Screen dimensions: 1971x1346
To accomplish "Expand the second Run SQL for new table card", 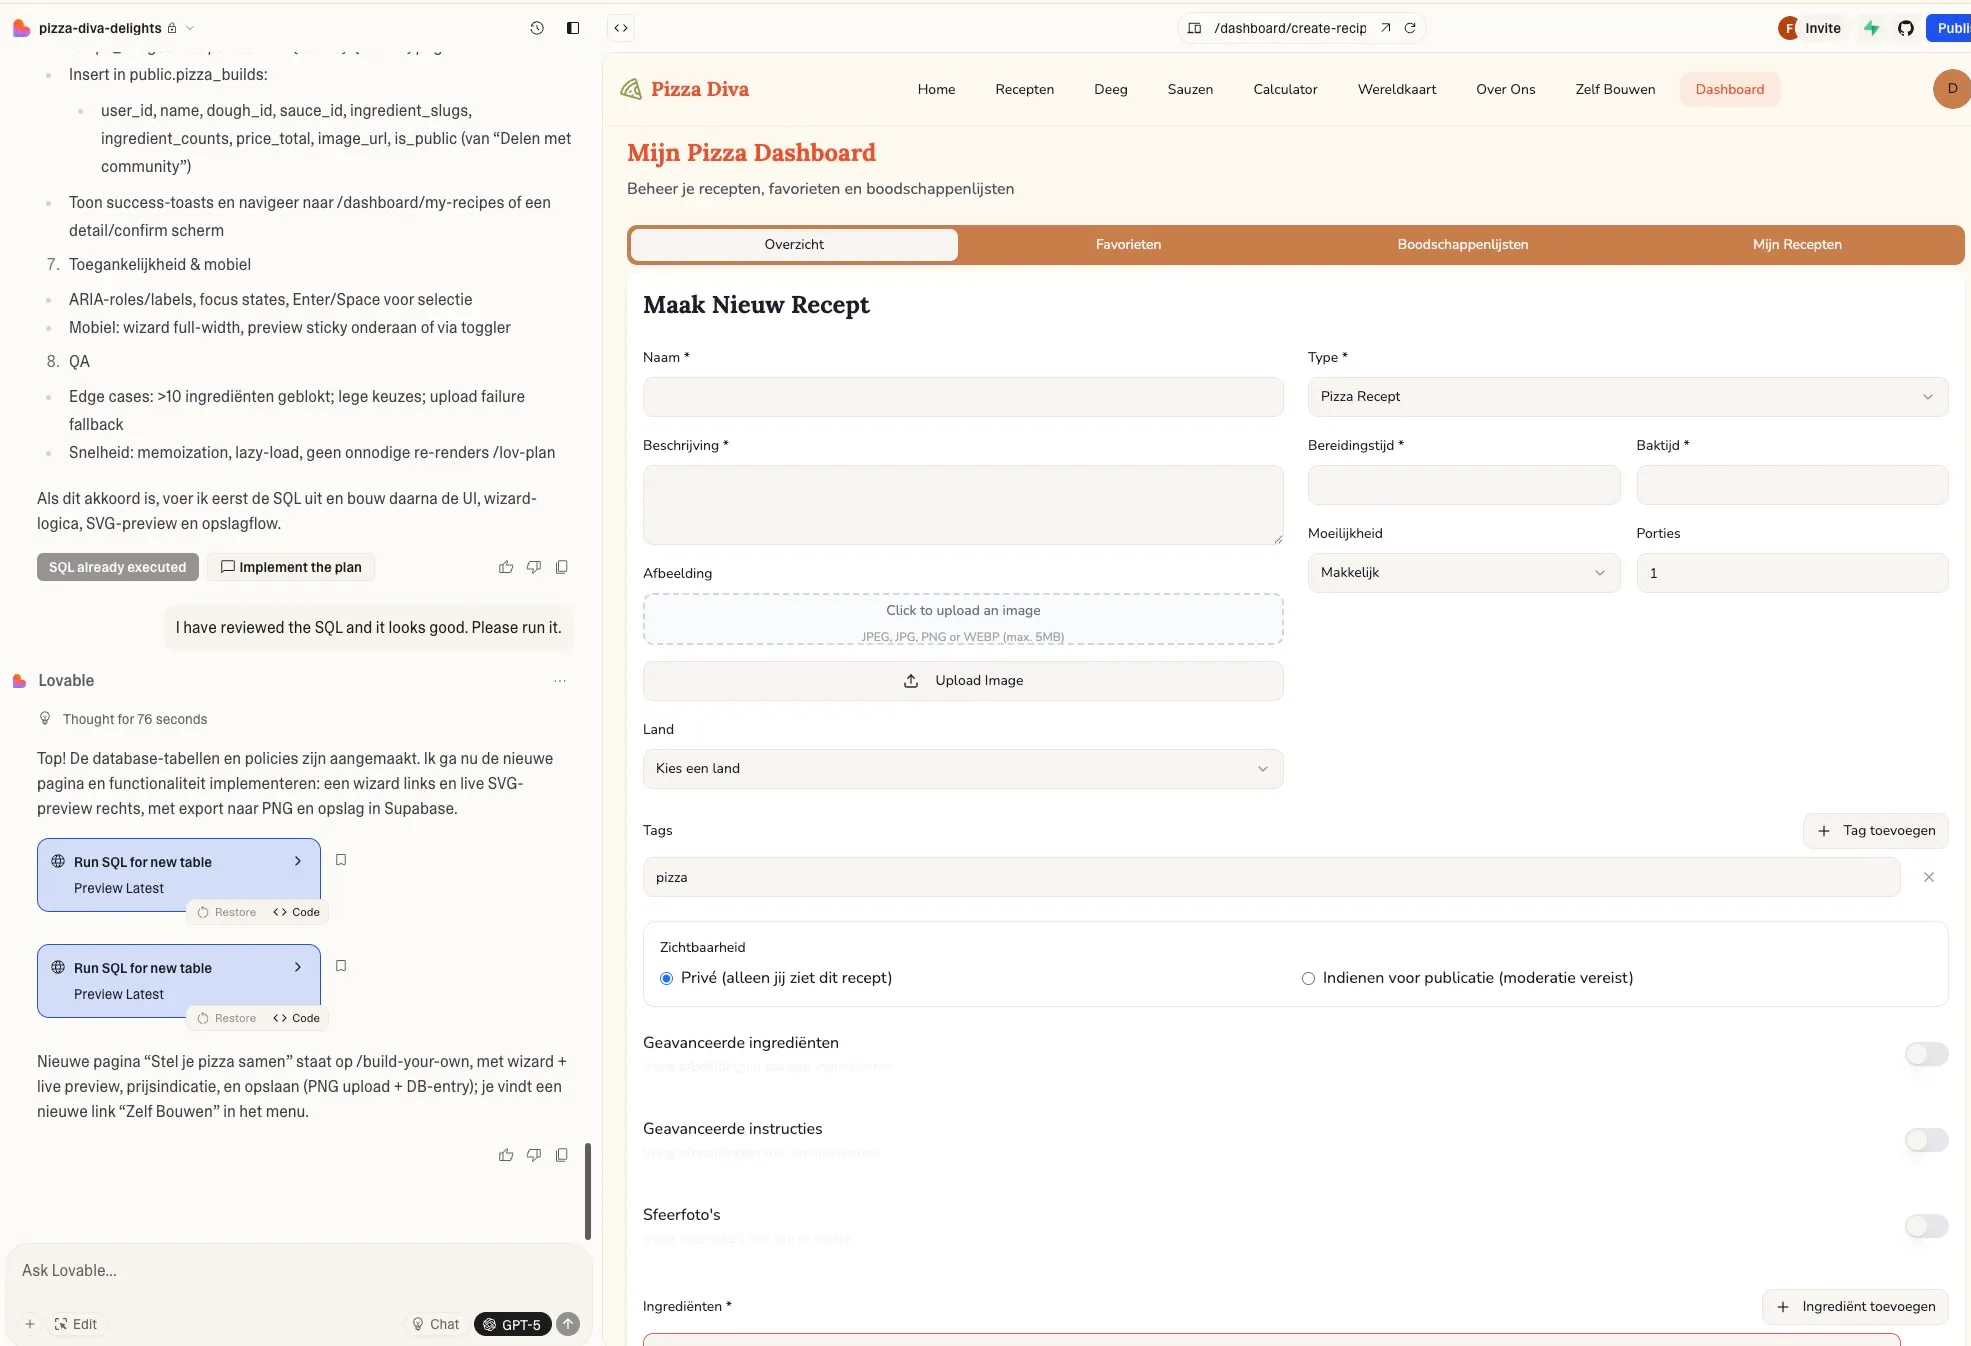I will point(178,981).
